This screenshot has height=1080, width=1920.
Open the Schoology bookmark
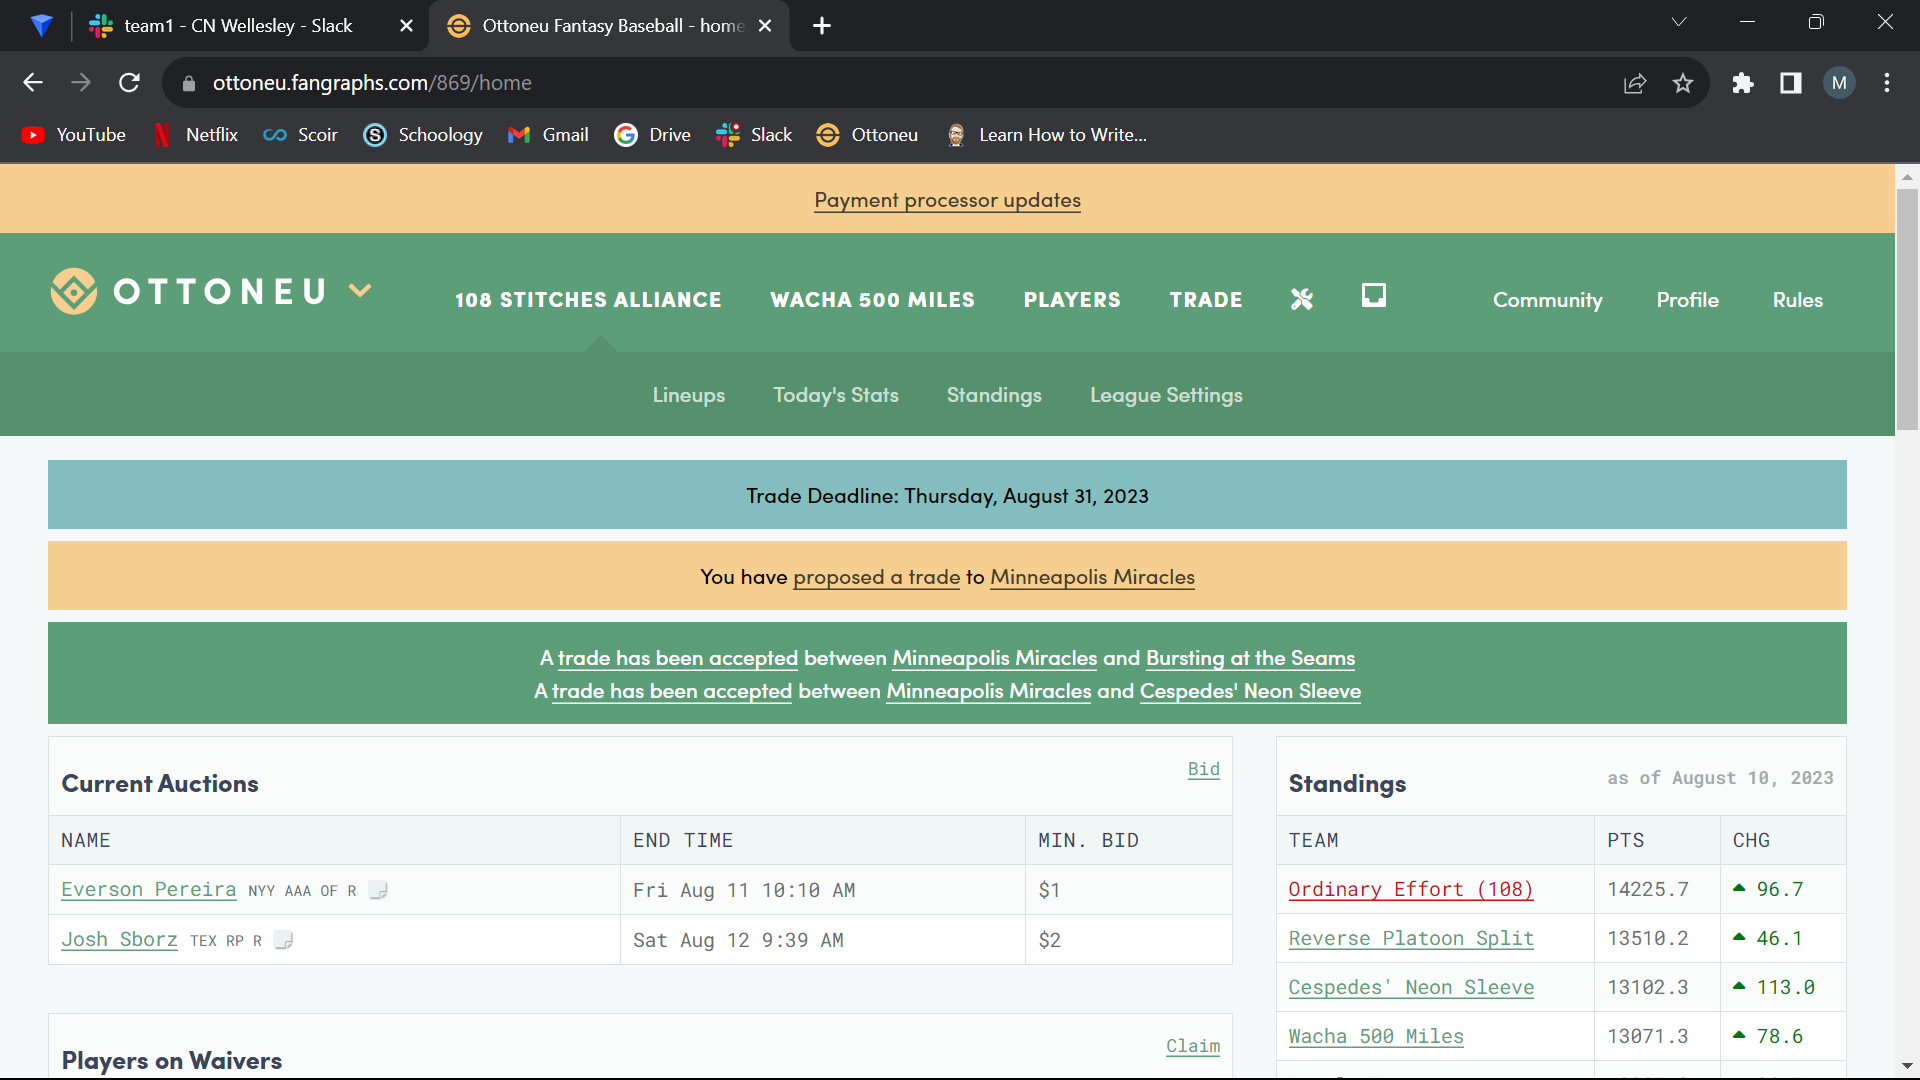tap(423, 135)
